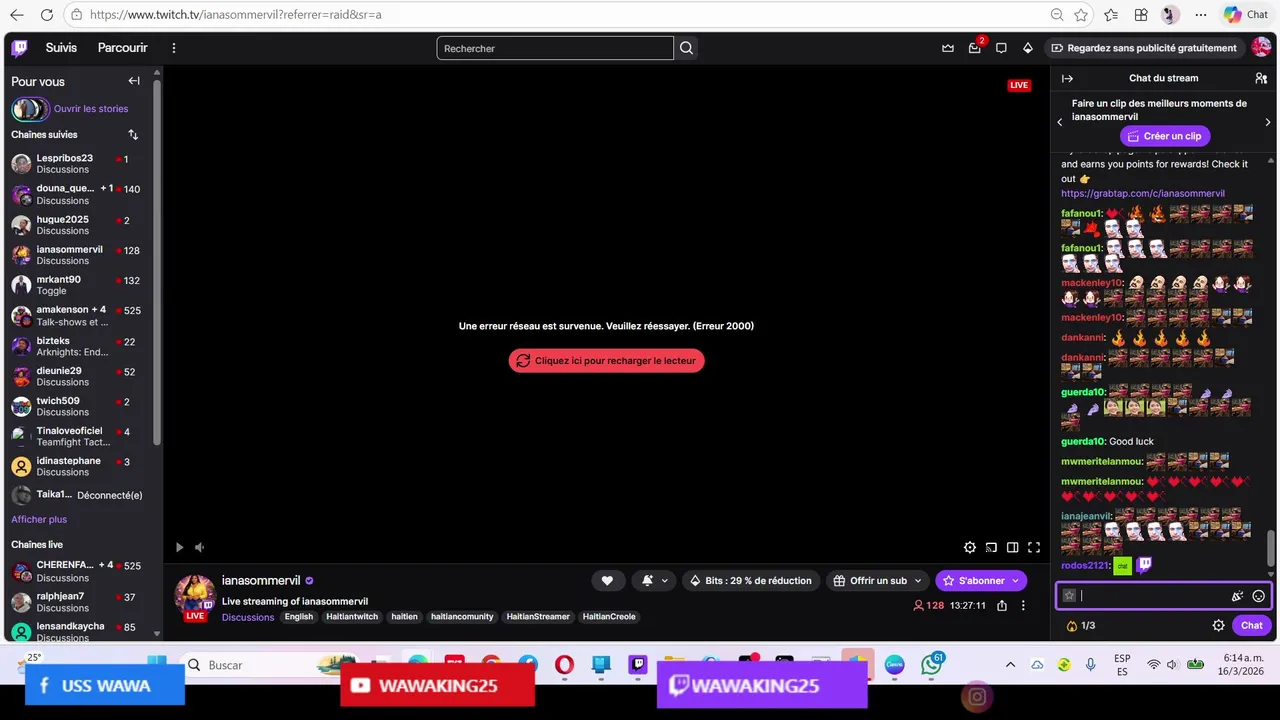Click S'abonner subscribe button
This screenshot has height=720, width=1280.
point(981,580)
